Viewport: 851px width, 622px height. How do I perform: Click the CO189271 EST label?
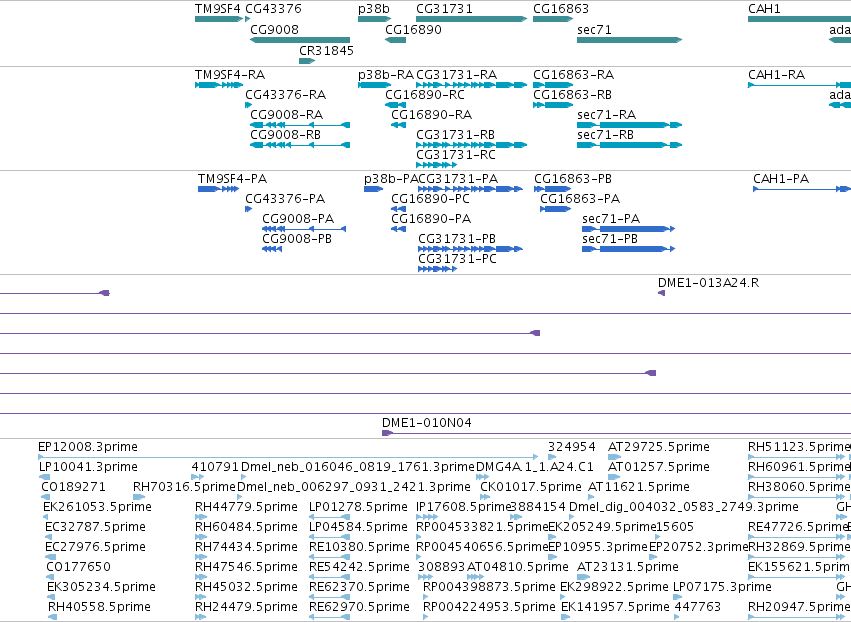[73, 487]
